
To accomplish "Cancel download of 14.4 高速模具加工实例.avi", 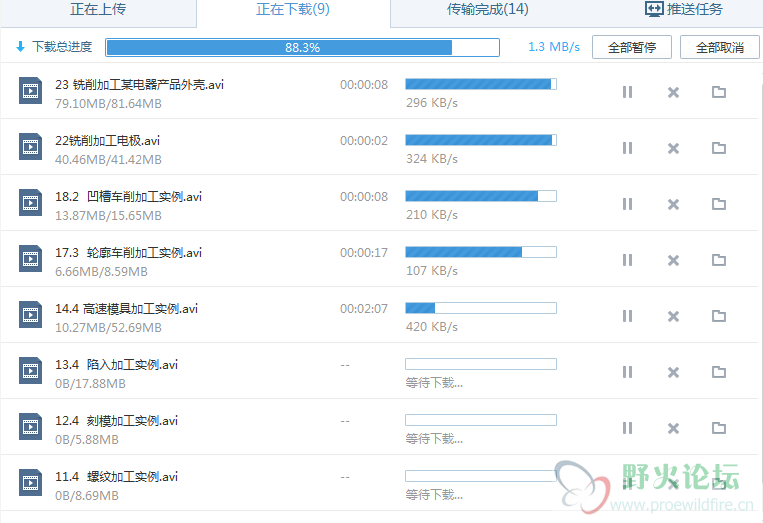I will tap(673, 316).
